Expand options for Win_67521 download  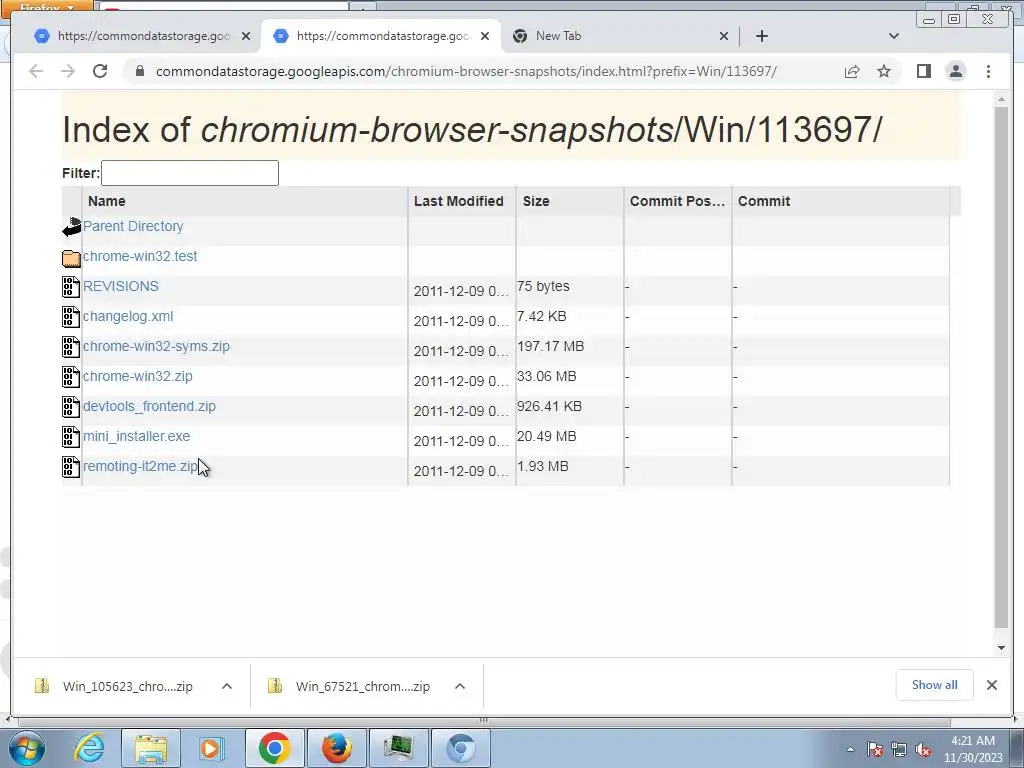coord(460,686)
